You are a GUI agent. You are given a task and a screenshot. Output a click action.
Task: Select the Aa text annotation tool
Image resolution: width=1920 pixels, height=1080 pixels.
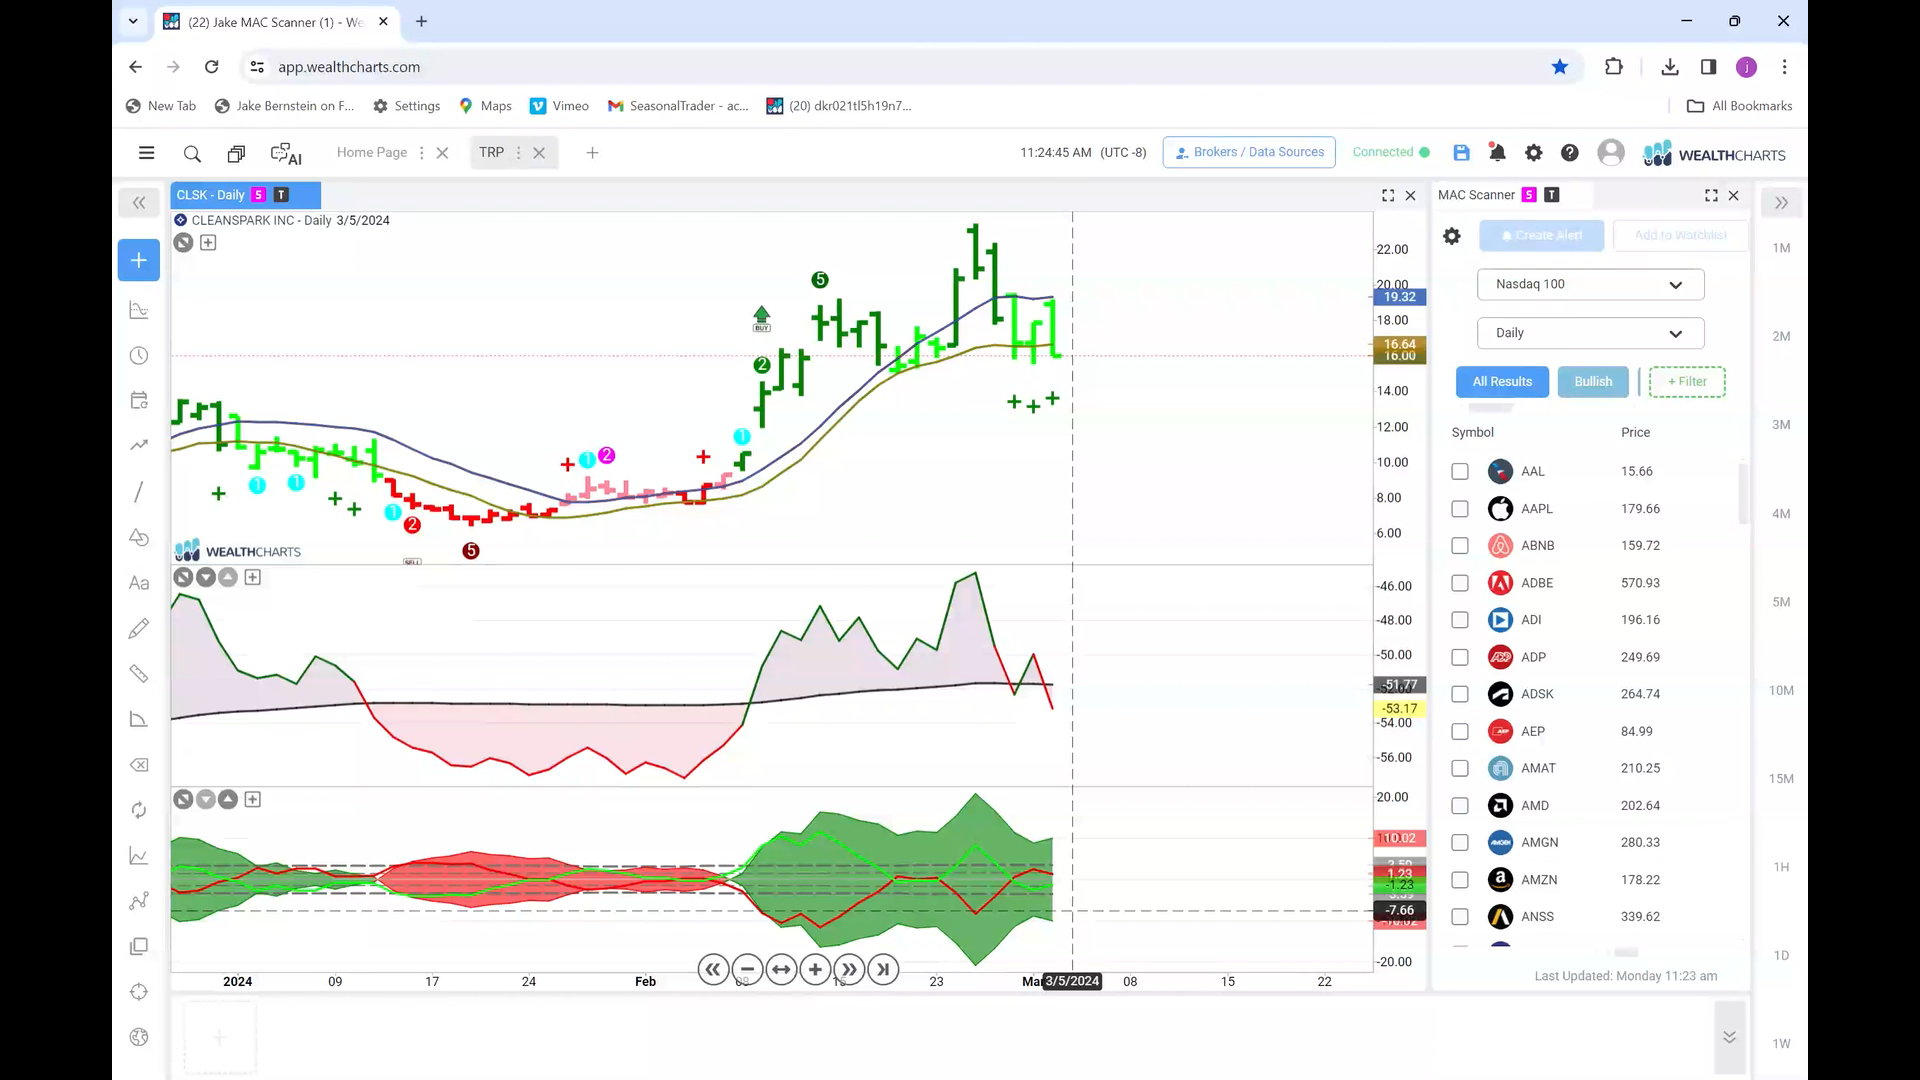tap(139, 583)
